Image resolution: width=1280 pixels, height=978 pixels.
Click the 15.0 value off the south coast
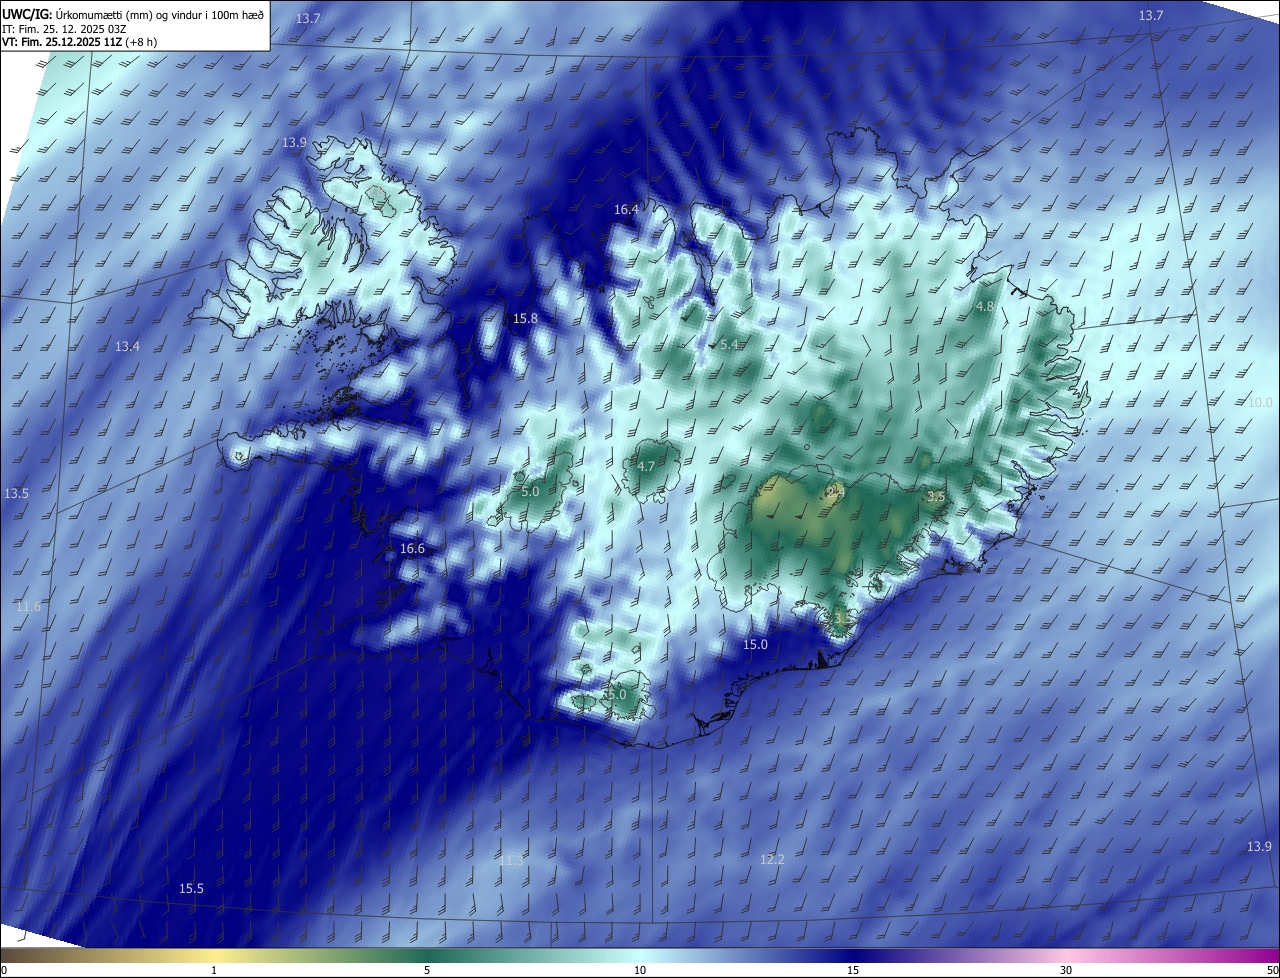tap(755, 645)
